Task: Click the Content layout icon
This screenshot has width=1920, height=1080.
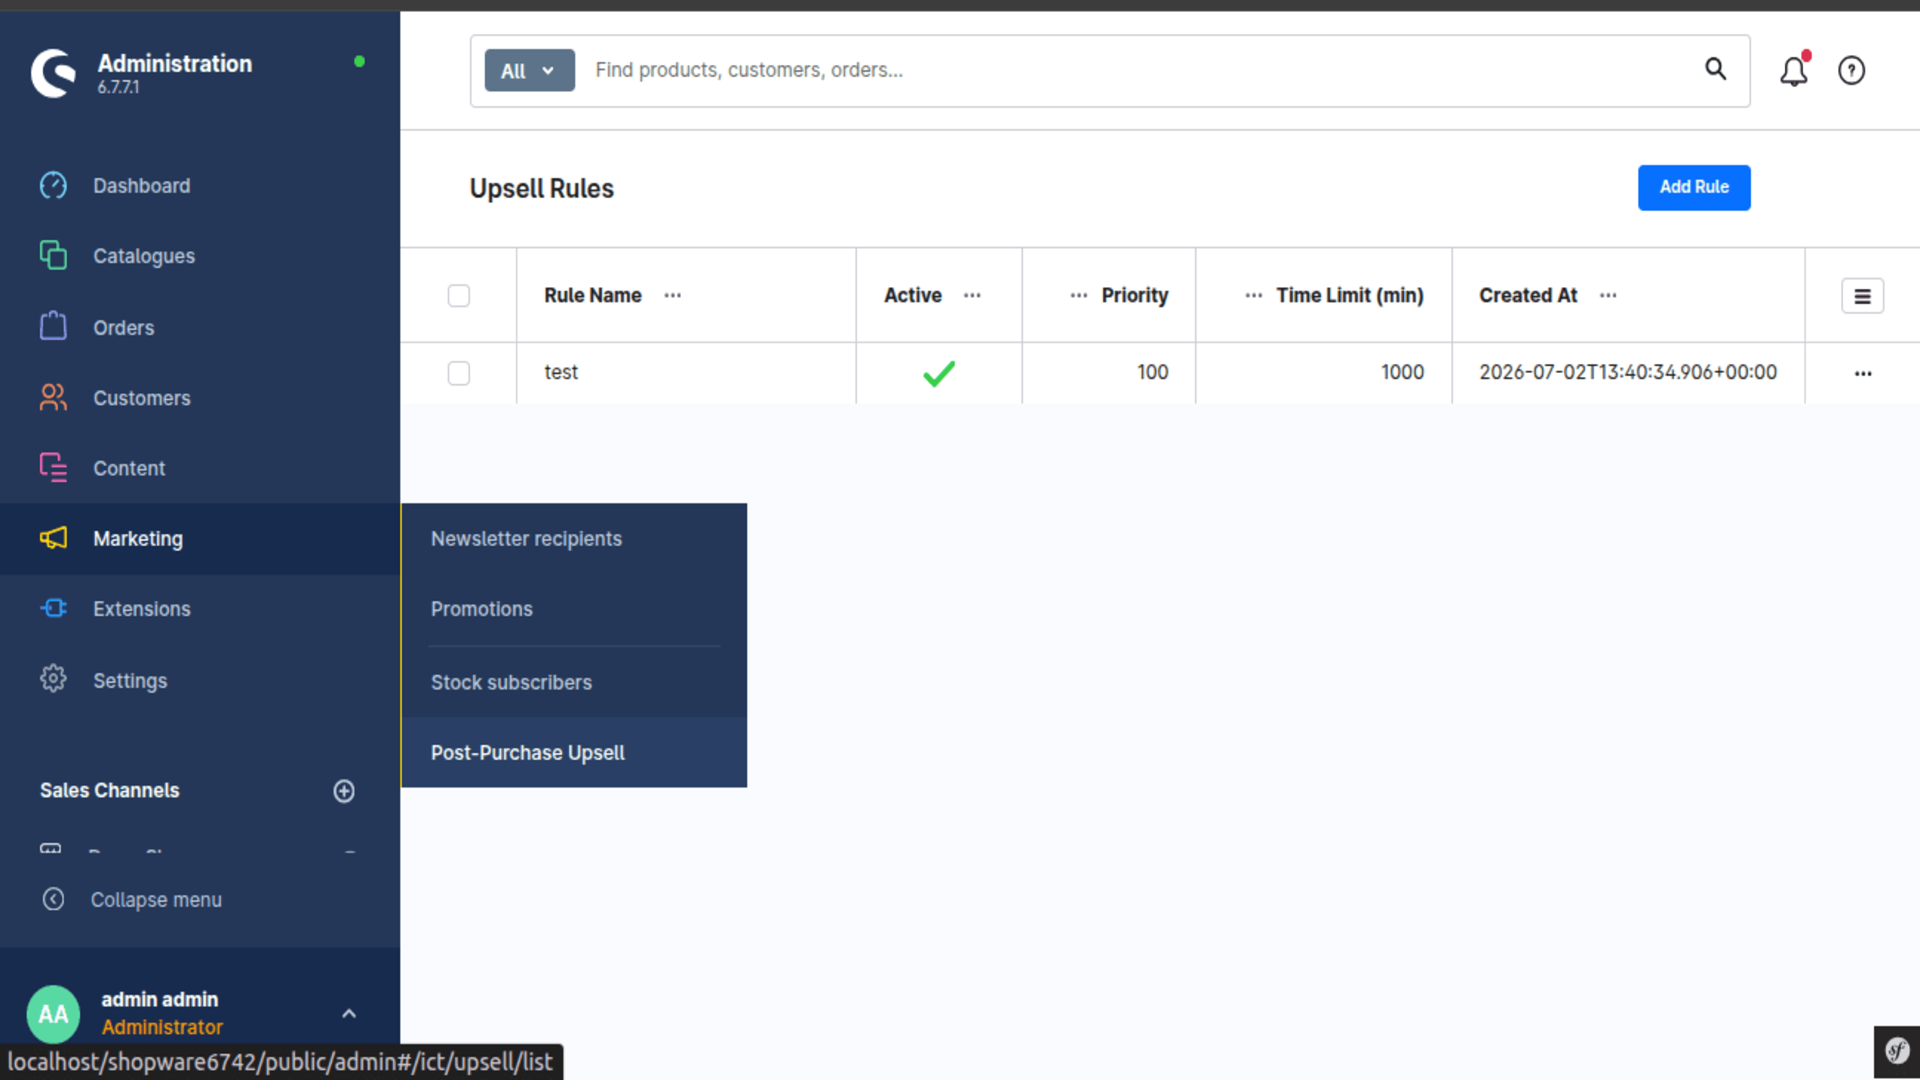Action: (x=53, y=467)
